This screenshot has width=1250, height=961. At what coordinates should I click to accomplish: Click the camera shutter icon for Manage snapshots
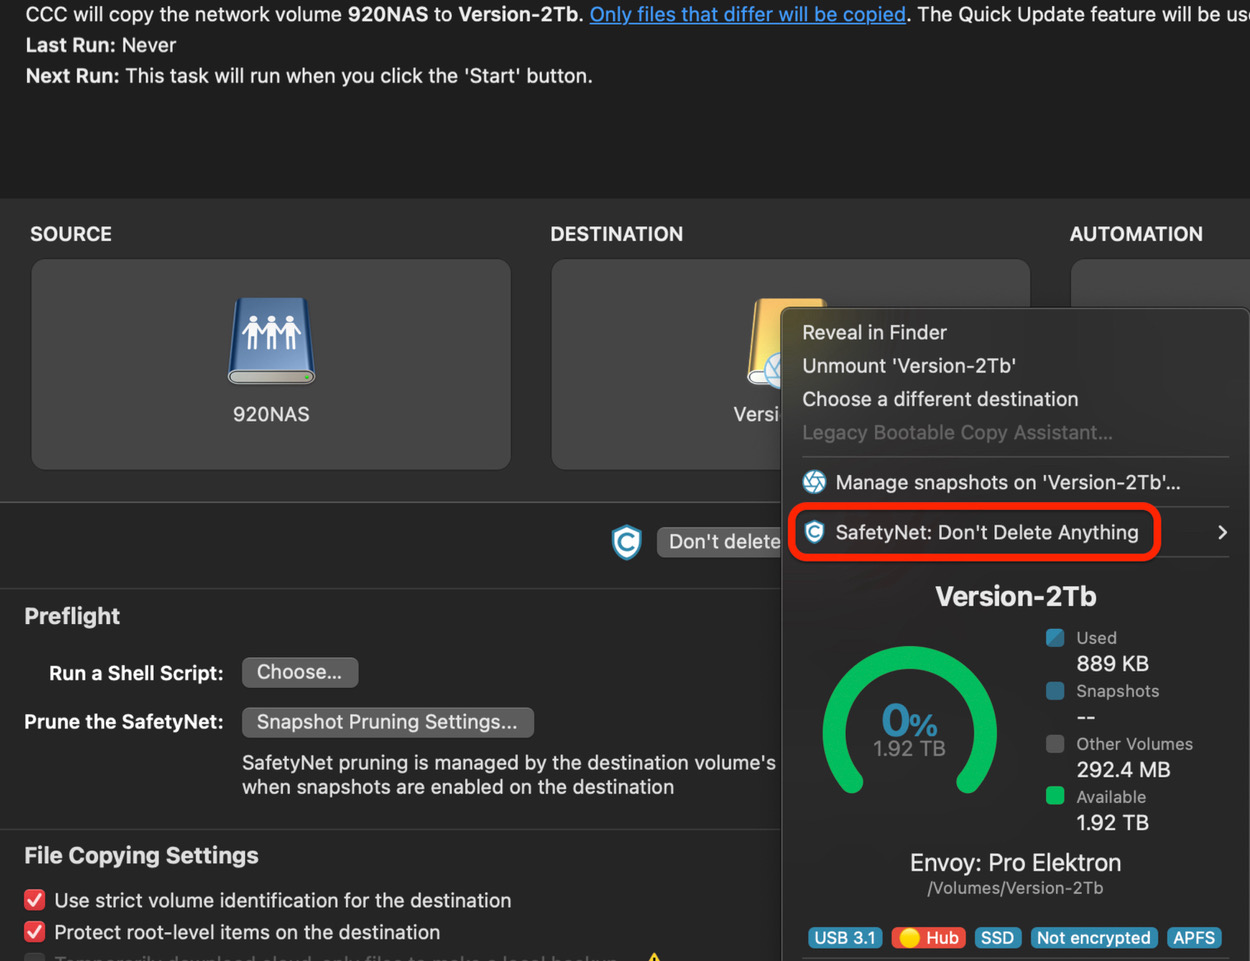[815, 482]
